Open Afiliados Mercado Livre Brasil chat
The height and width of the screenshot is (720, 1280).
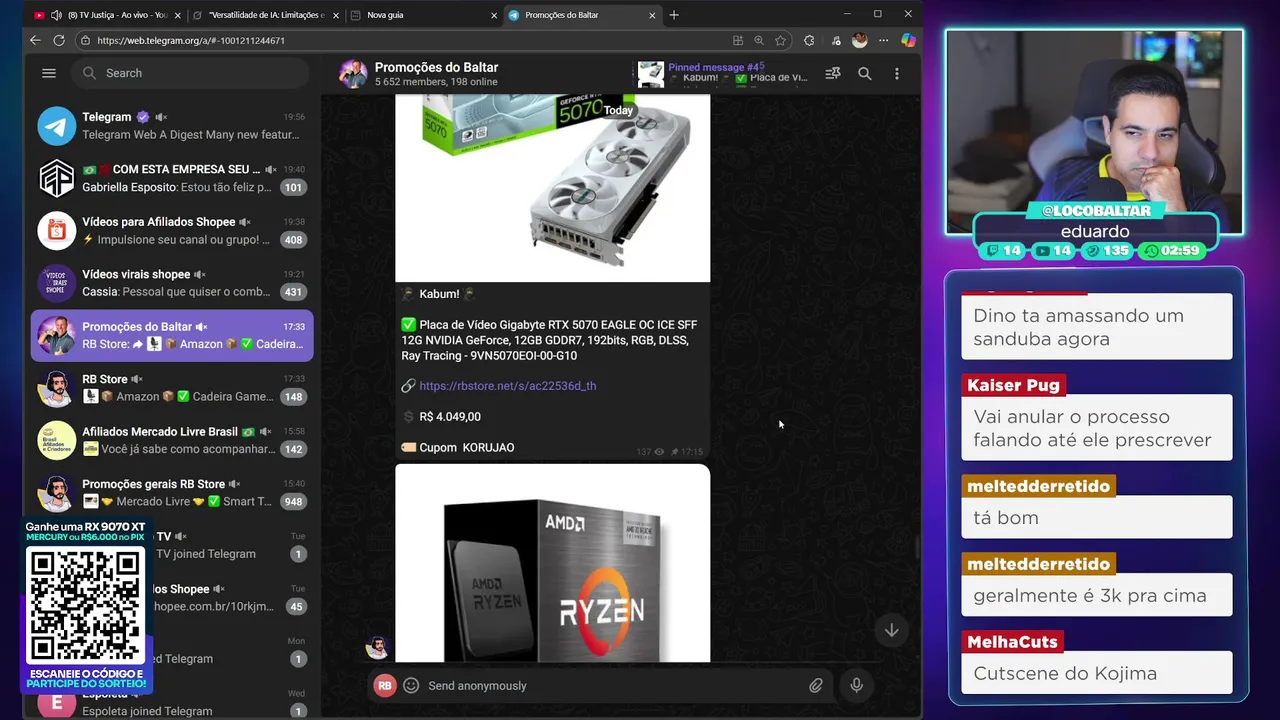pyautogui.click(x=172, y=441)
